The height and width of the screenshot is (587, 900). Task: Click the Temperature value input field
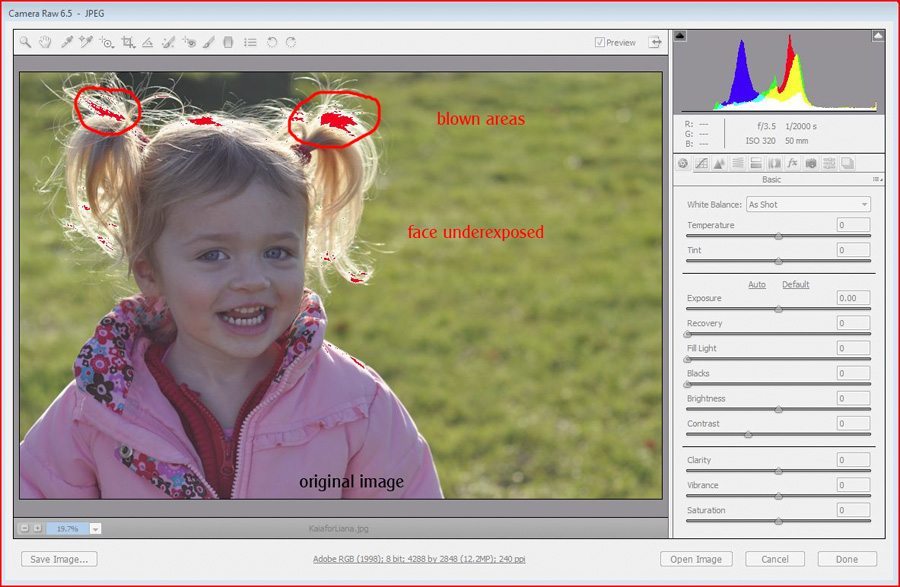click(x=853, y=225)
